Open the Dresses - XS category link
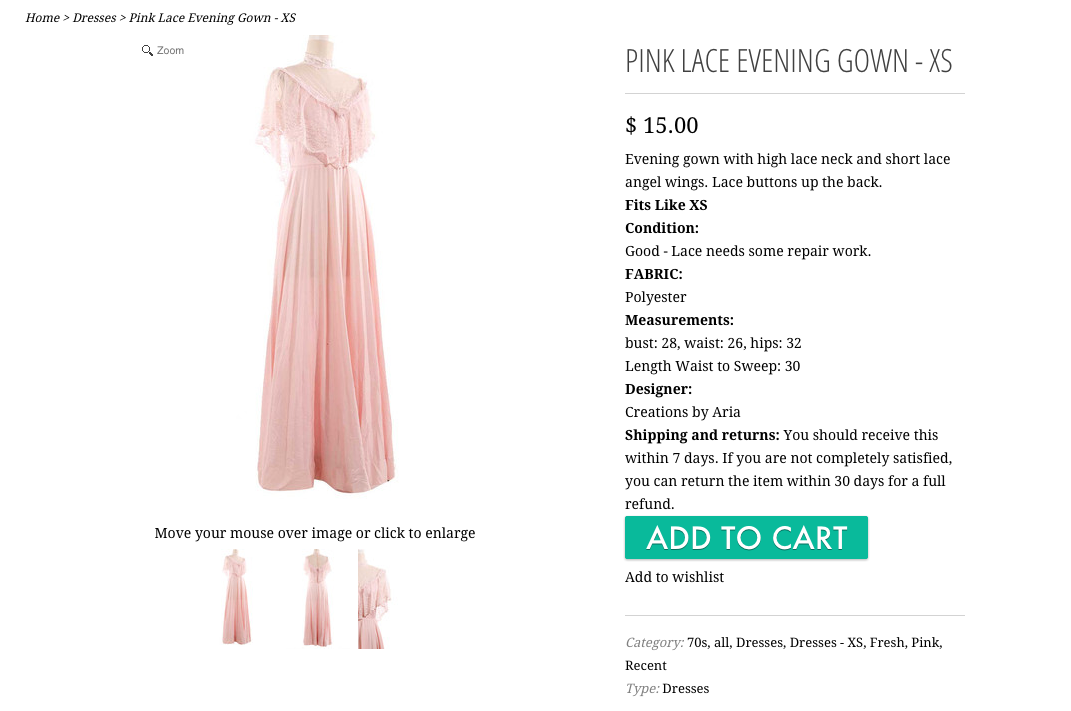The image size is (1071, 711). [x=826, y=642]
